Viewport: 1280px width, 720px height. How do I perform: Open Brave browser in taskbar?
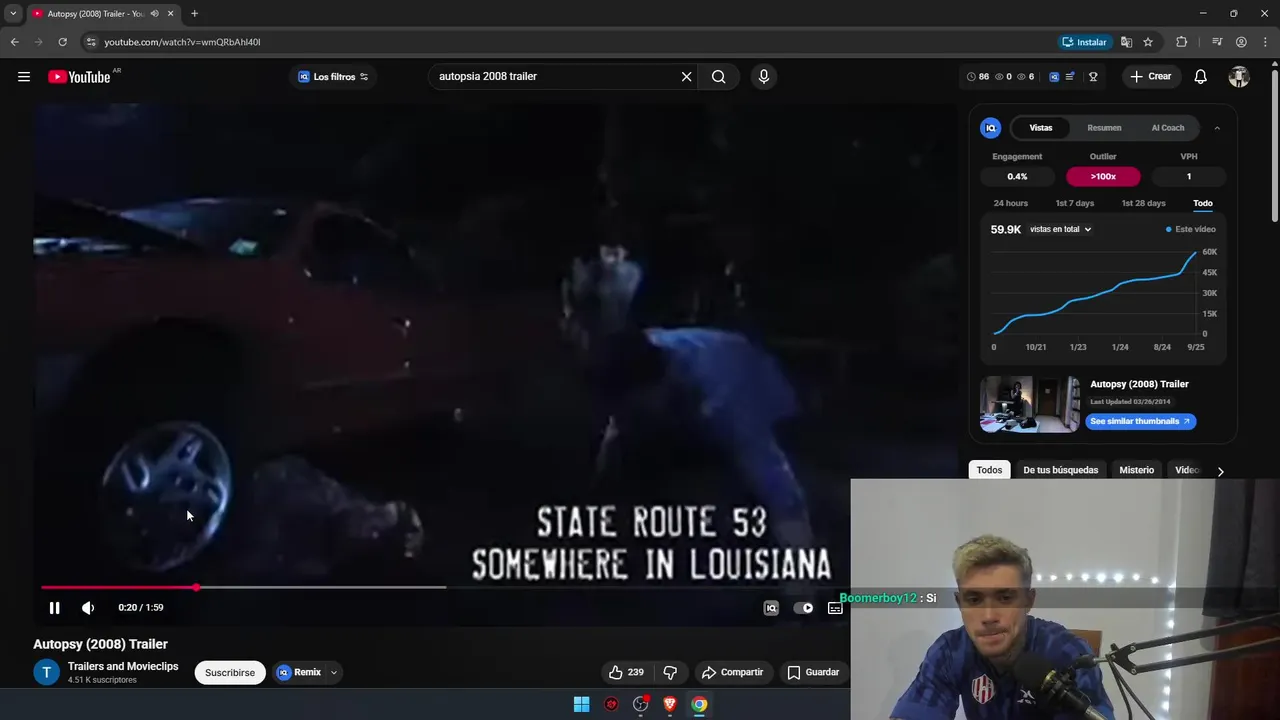(670, 704)
